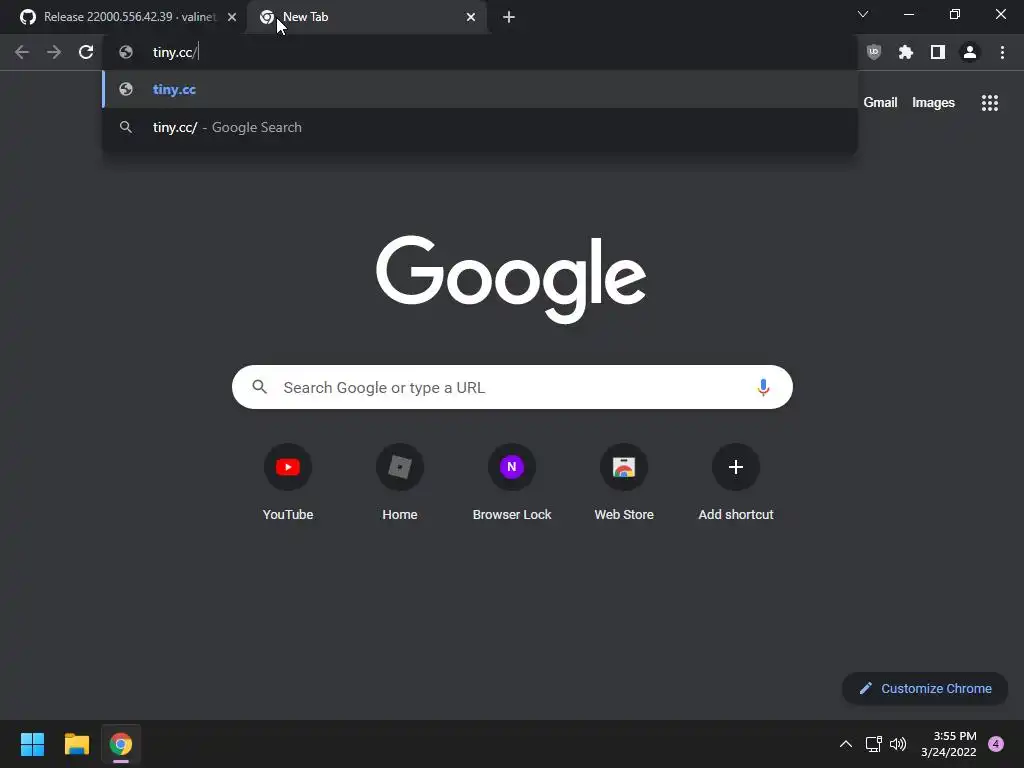Open the Google apps grid
This screenshot has height=768, width=1024.
990,103
